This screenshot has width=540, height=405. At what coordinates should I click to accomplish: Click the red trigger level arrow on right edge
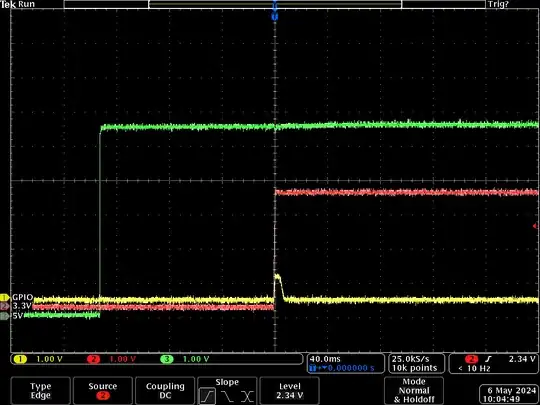535,226
